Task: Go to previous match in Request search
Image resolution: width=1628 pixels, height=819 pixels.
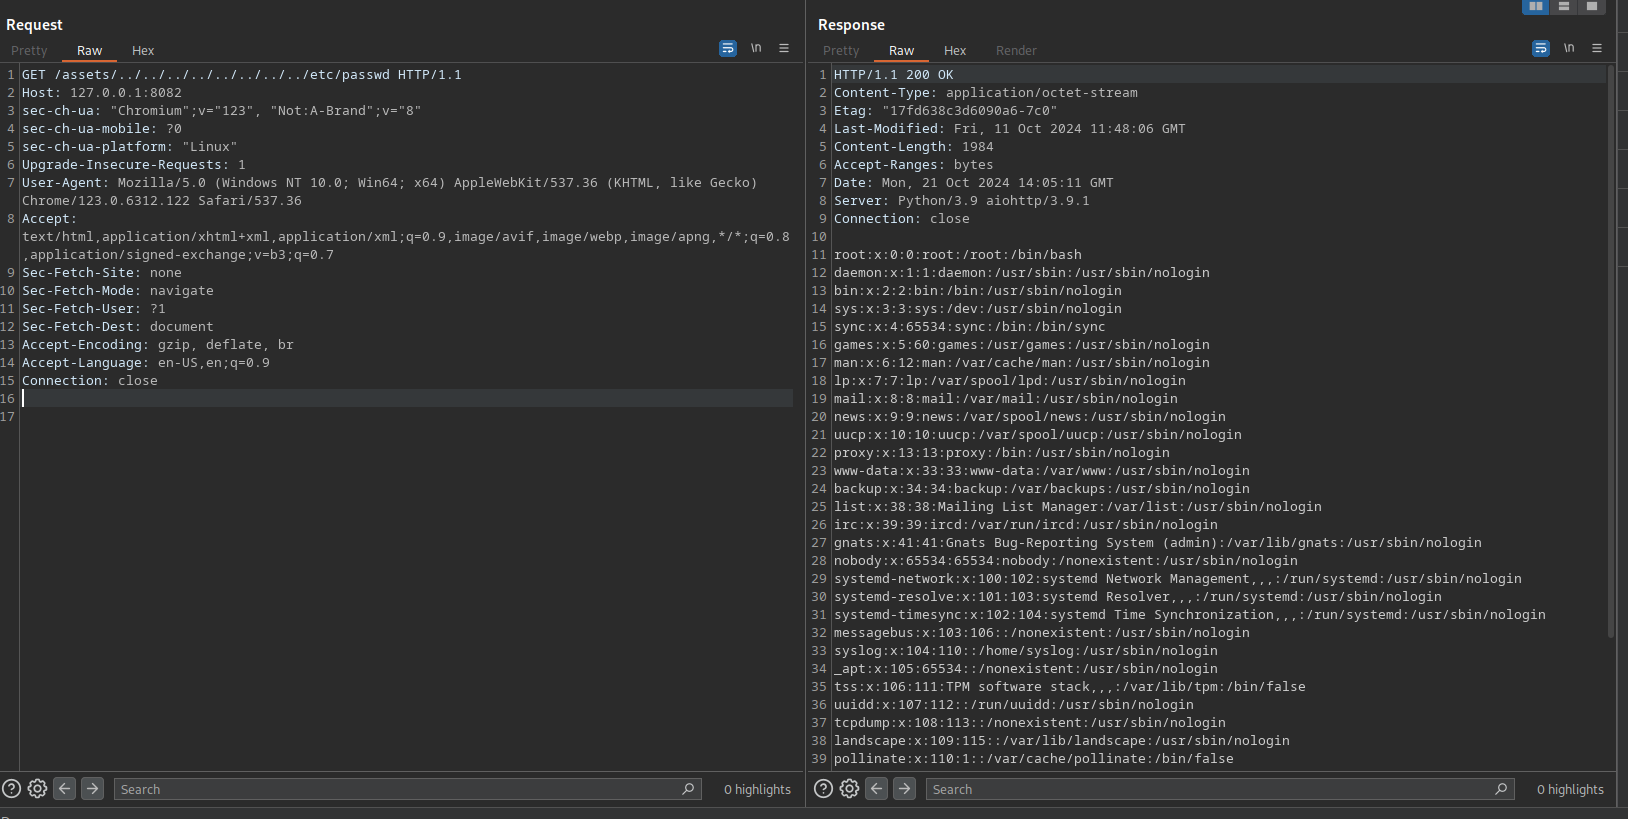Action: [x=64, y=788]
